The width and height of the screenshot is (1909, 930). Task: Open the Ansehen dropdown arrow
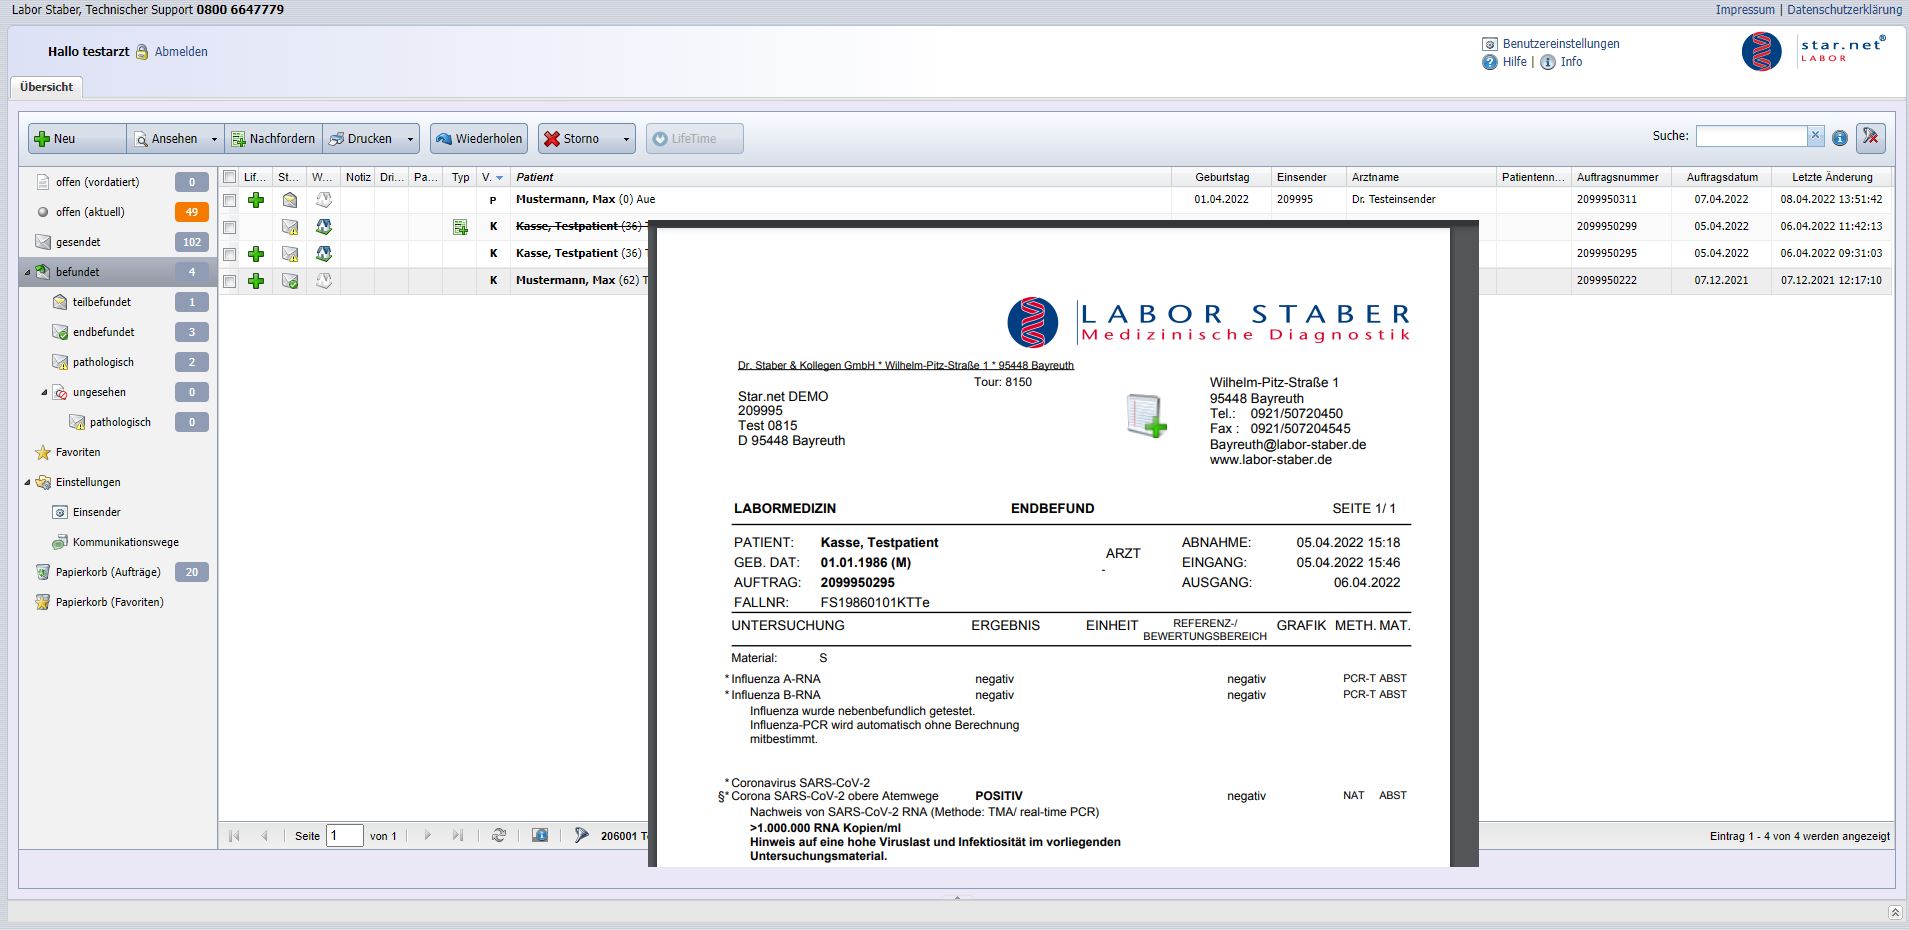tap(214, 139)
